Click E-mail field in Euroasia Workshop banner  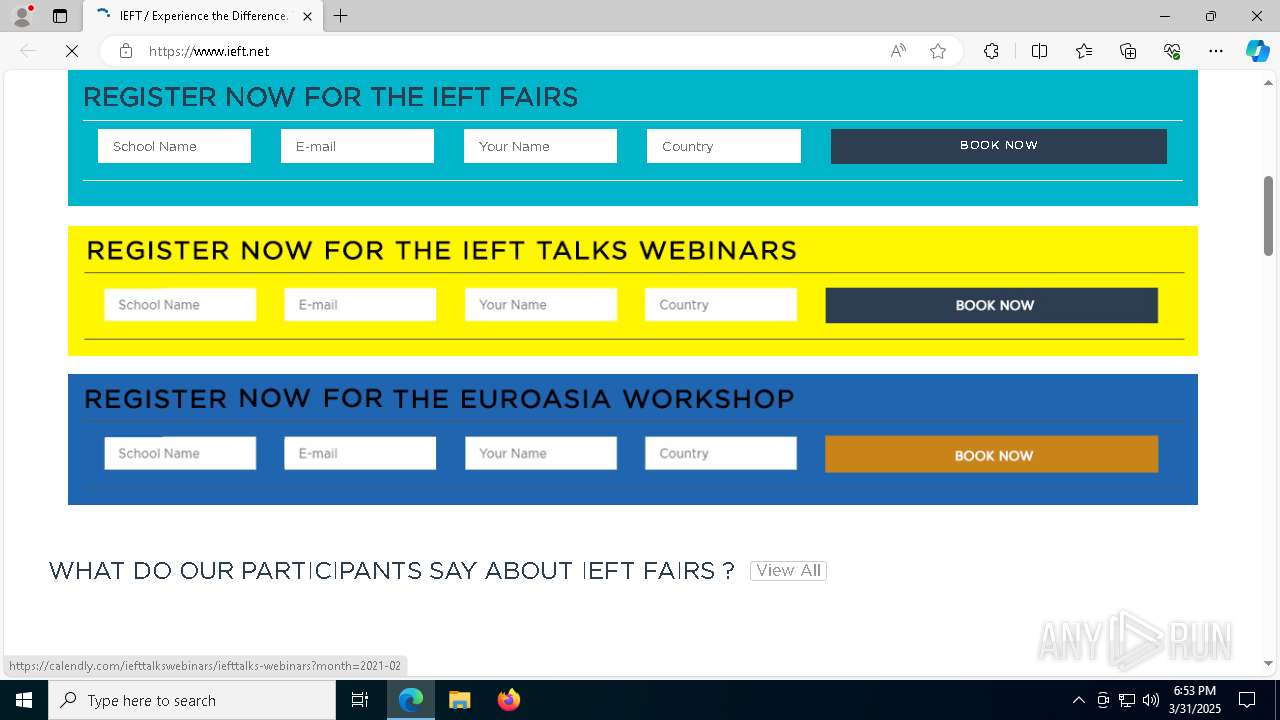tap(360, 453)
